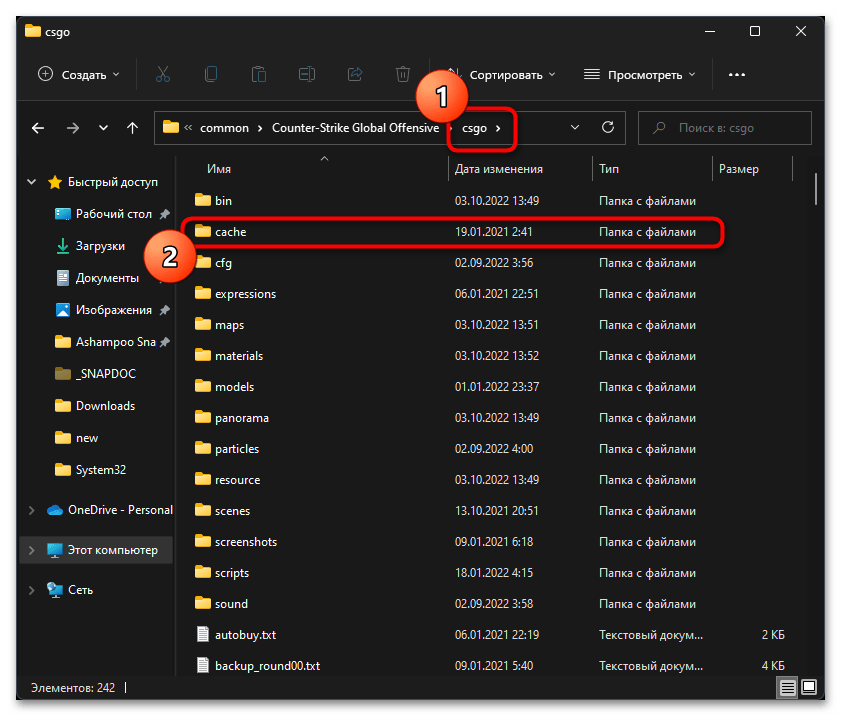841x716 pixels.
Task: Open the recent locations dropdown arrow
Action: click(104, 128)
